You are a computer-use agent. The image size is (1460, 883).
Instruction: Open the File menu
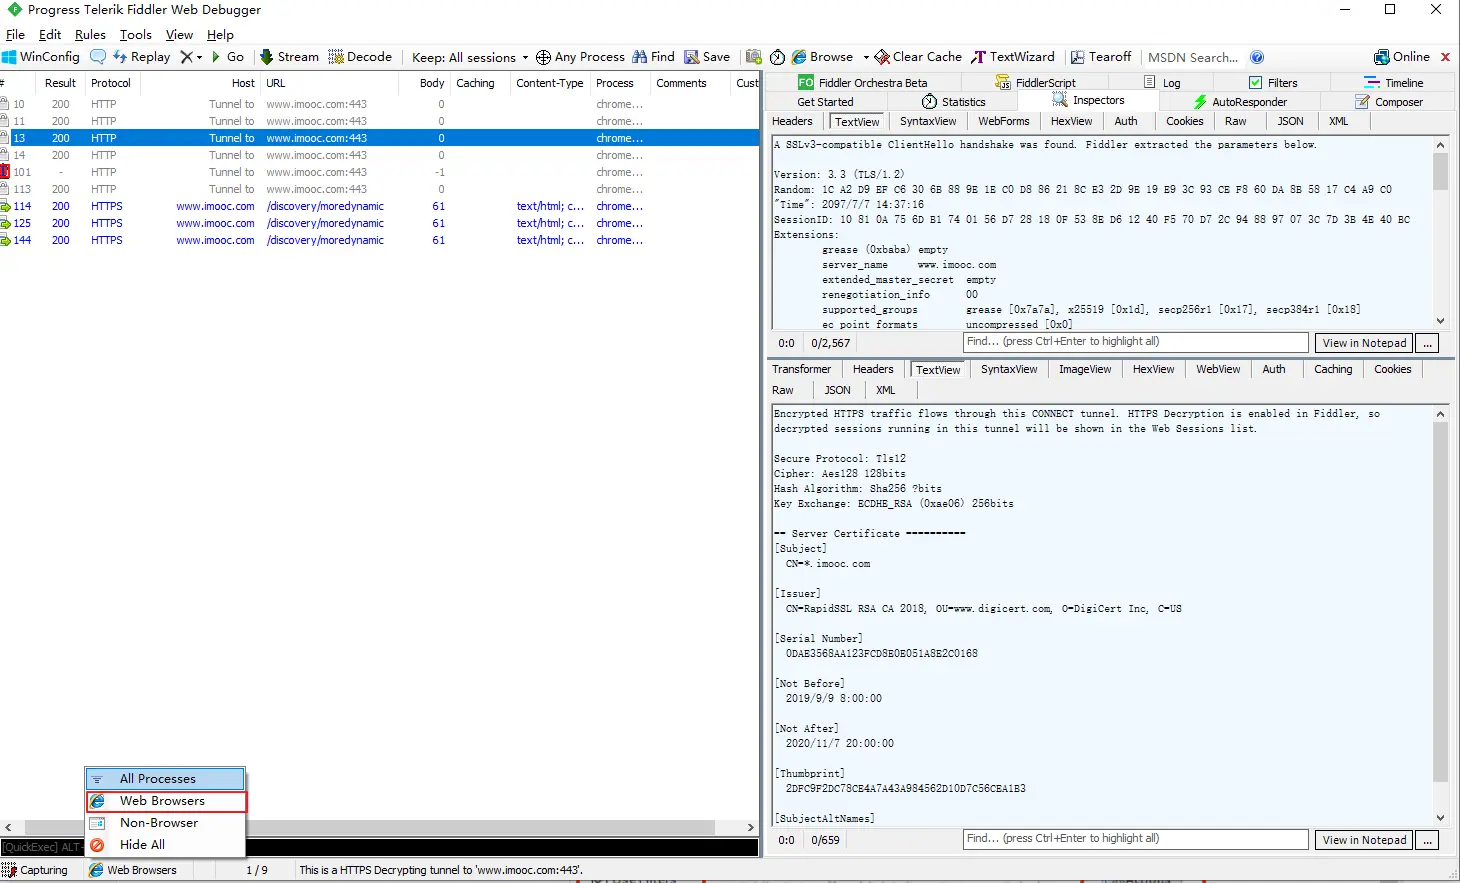tap(15, 34)
